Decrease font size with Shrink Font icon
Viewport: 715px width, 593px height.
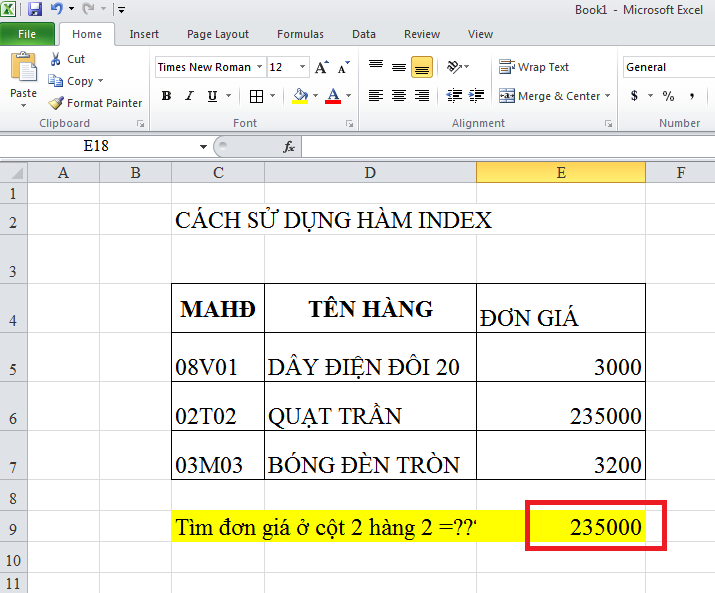coord(343,67)
